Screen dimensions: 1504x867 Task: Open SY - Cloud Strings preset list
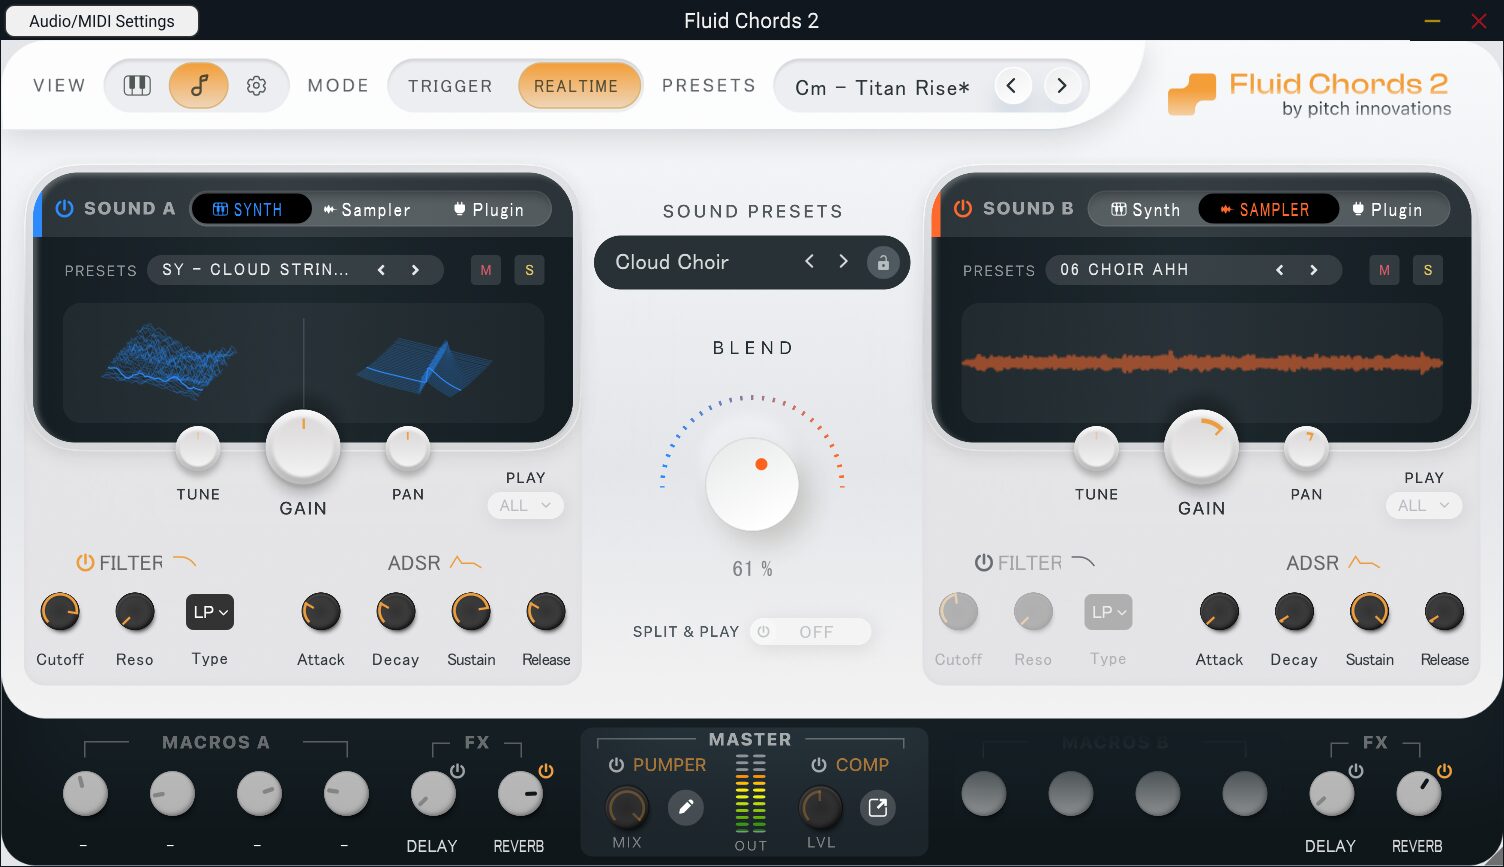[x=256, y=270]
